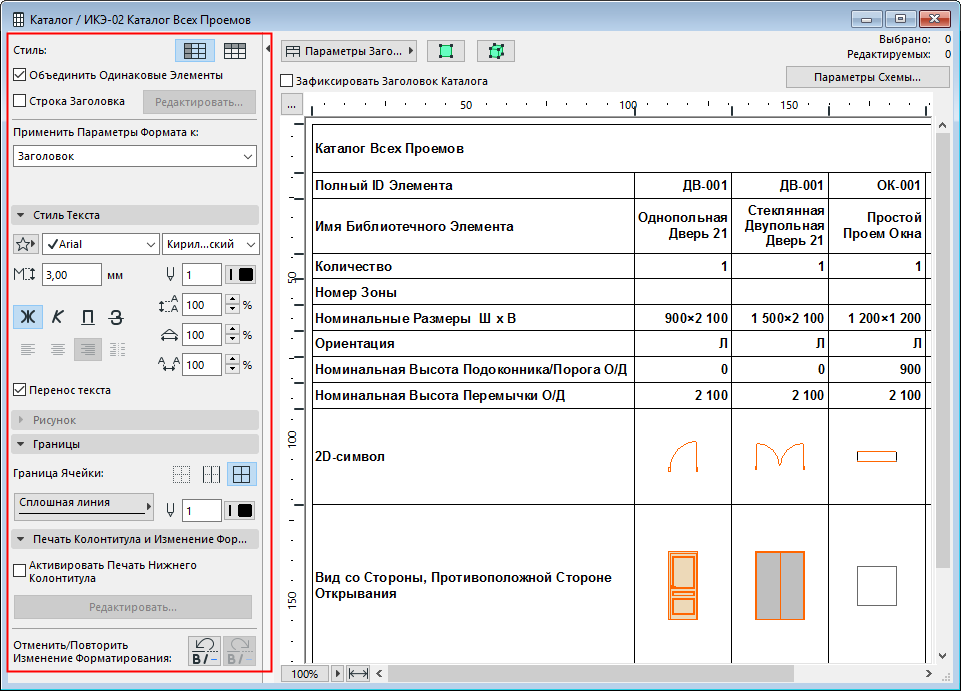Viewport: 961px width, 691px height.
Task: Open the Заголовок format target dropdown
Action: (136, 156)
